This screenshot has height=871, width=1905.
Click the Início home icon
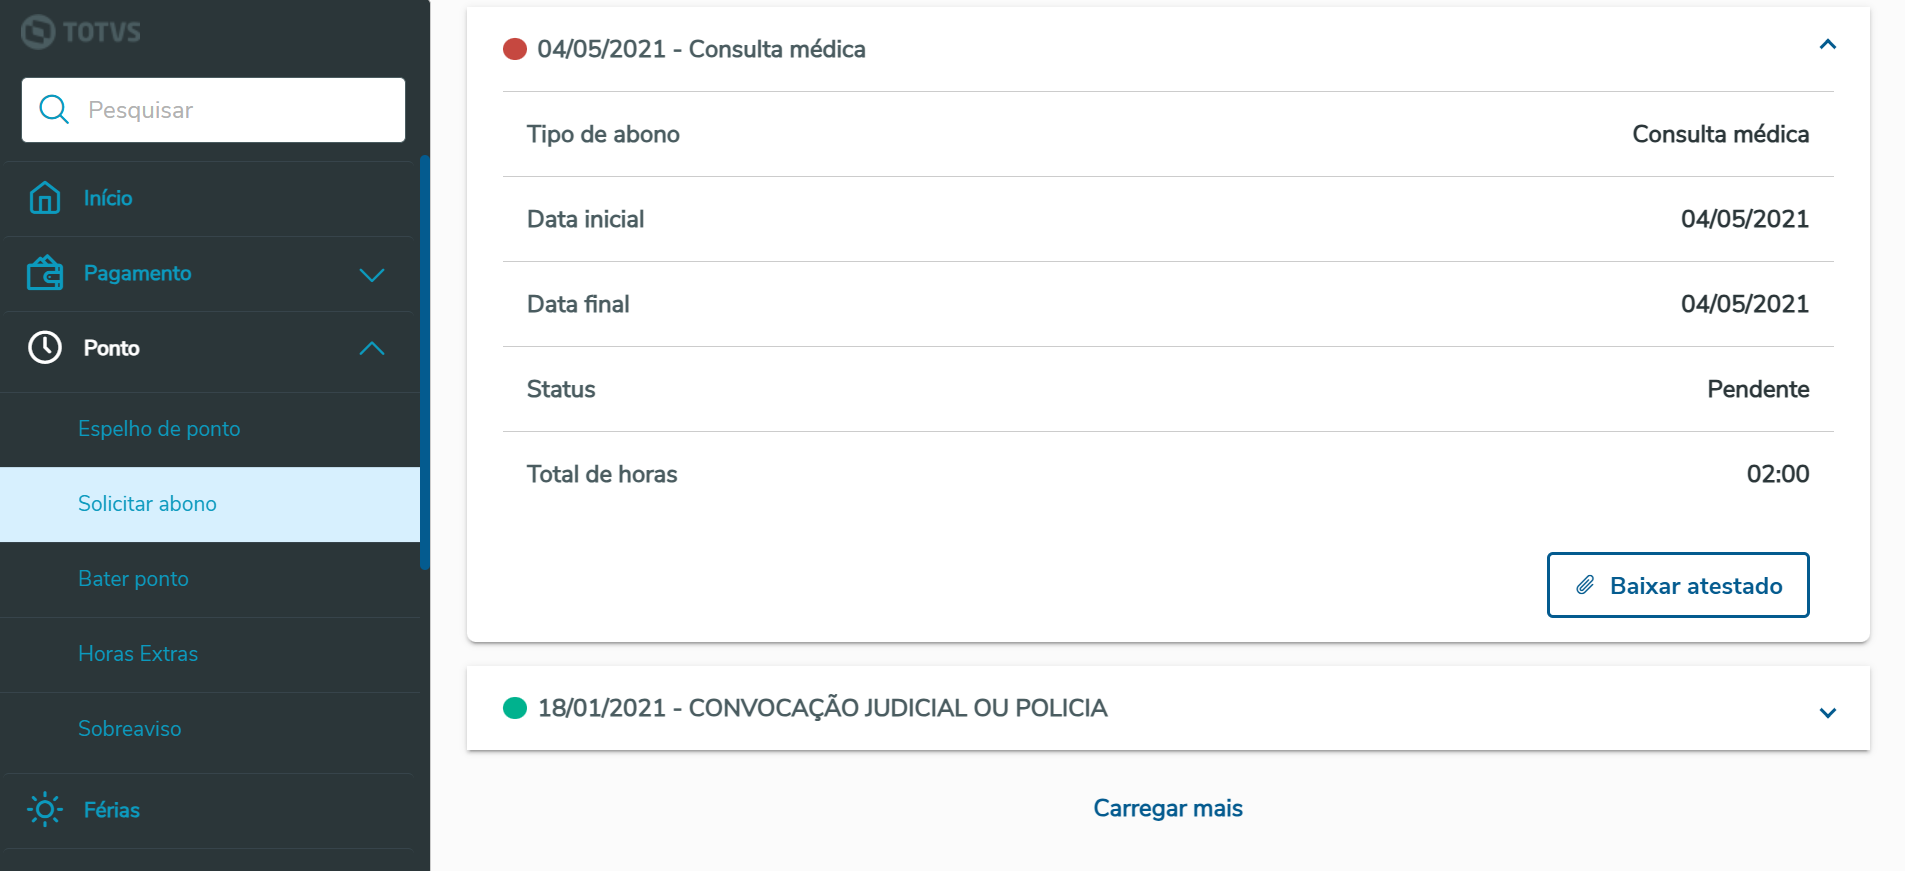pos(45,198)
